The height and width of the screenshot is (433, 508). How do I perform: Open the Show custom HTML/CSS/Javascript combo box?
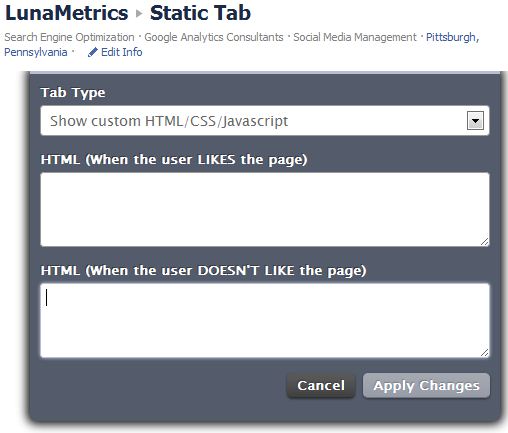265,121
